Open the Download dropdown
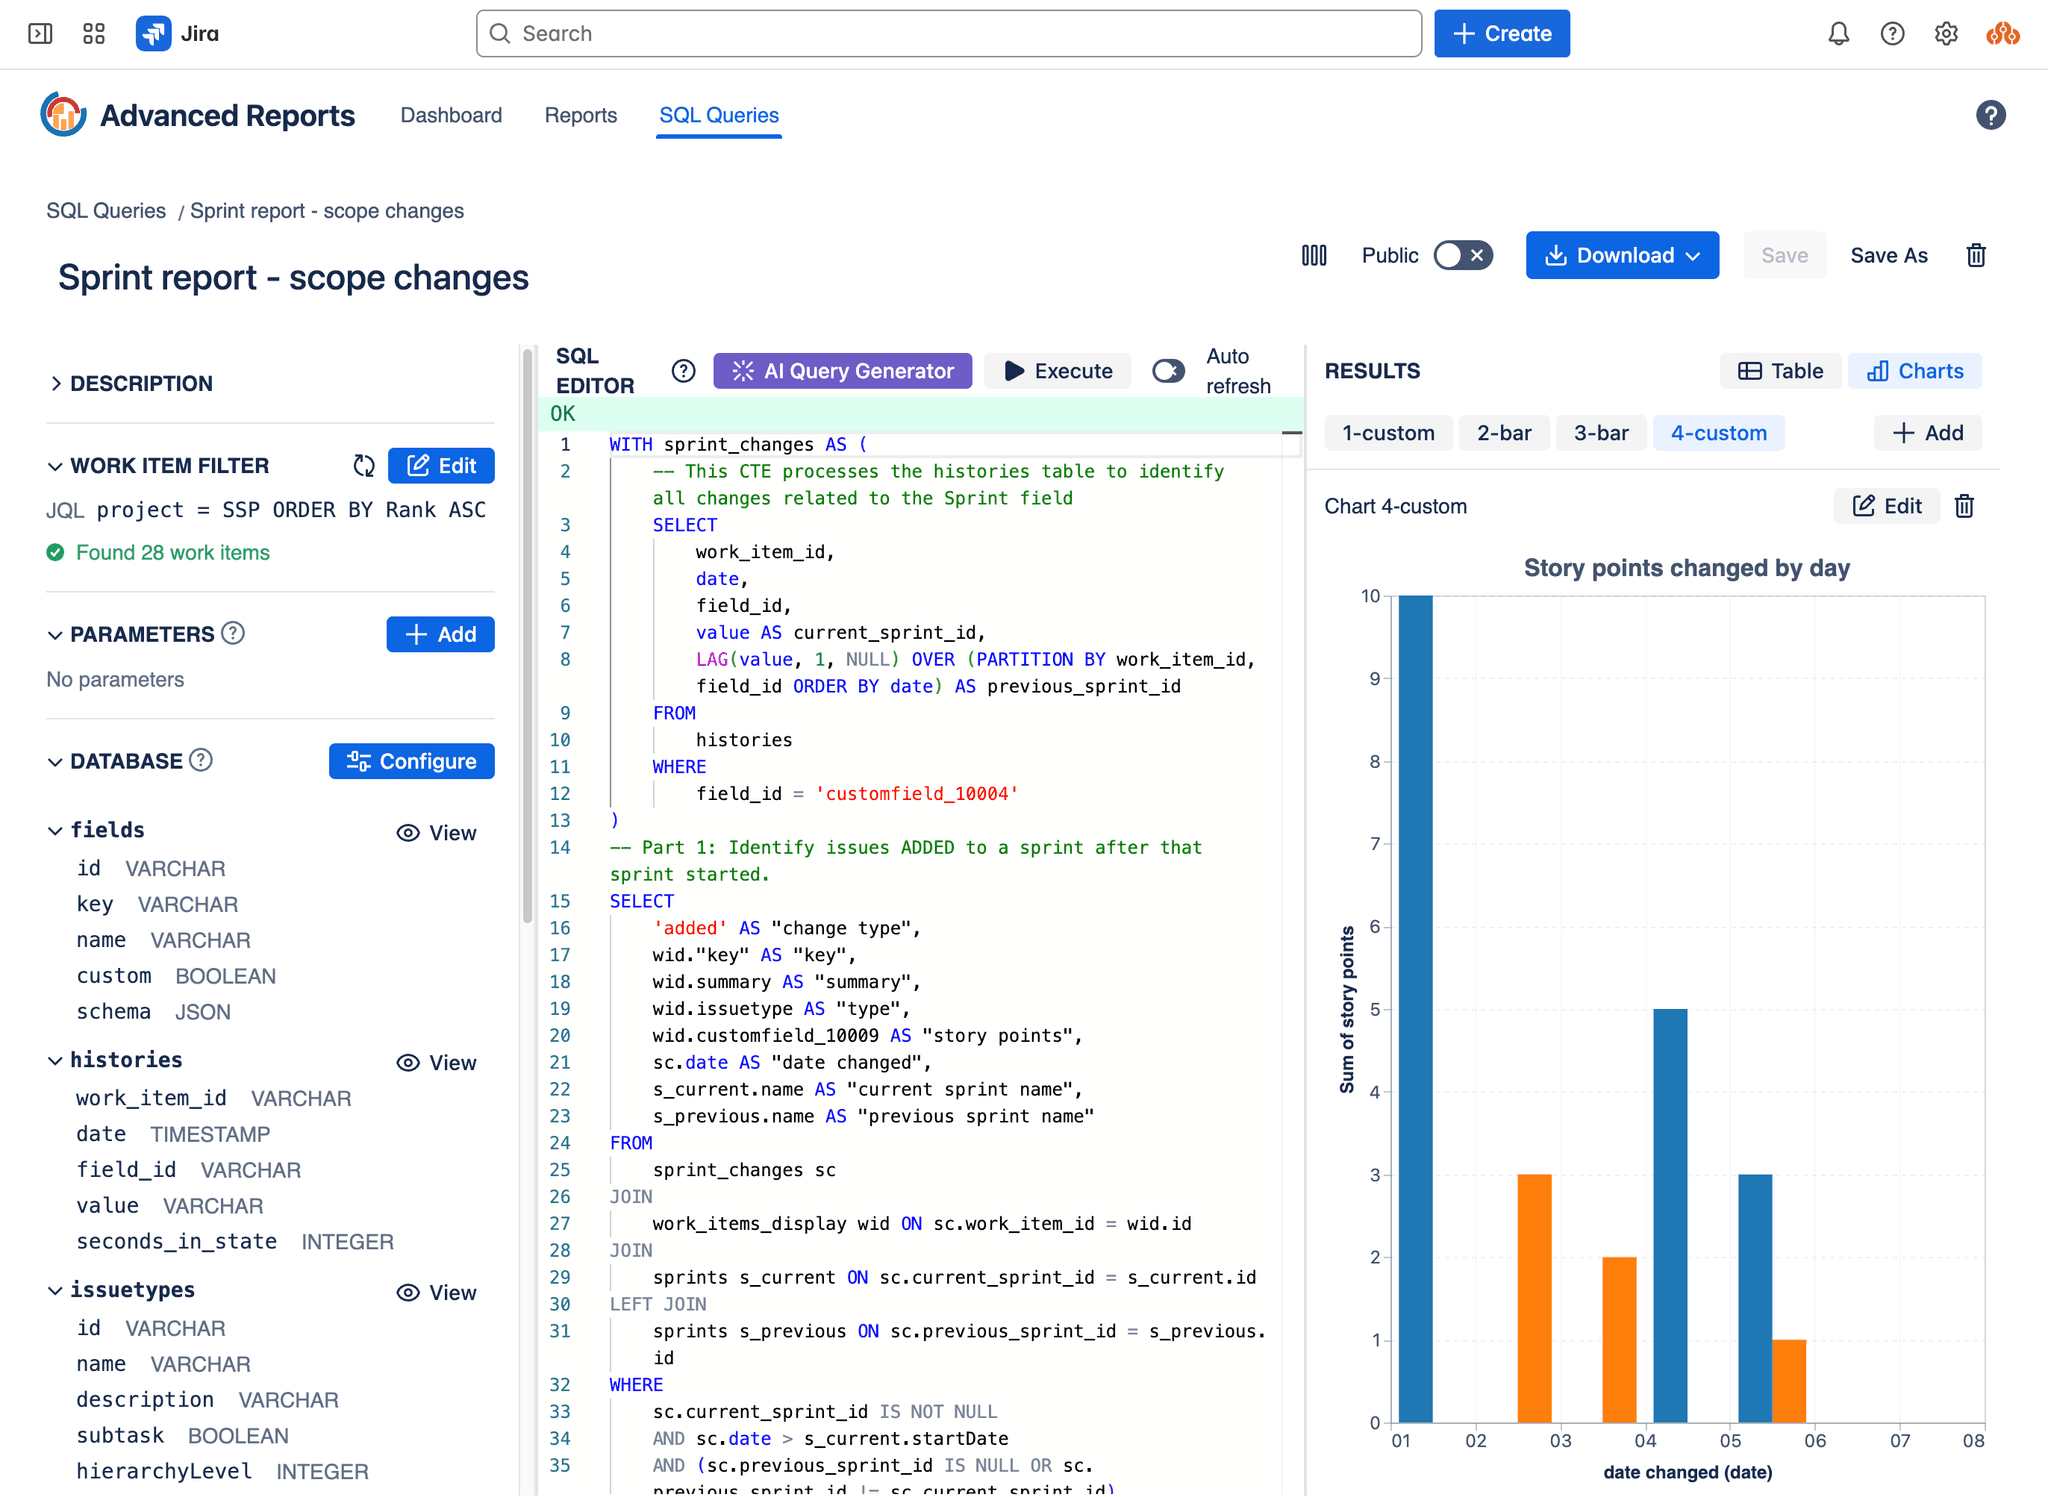Viewport: 2048px width, 1497px height. [x=1622, y=256]
